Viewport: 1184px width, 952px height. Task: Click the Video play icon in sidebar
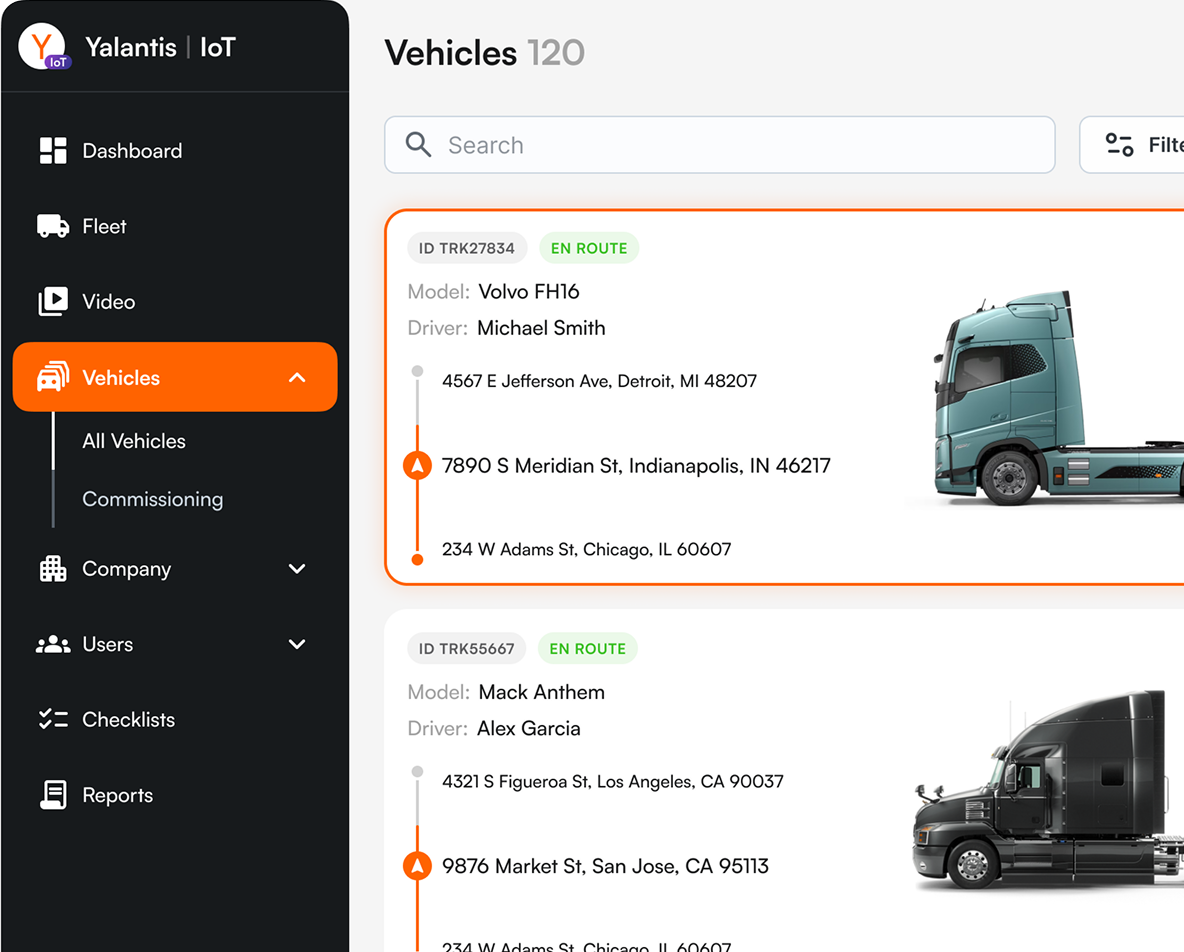[x=53, y=302]
